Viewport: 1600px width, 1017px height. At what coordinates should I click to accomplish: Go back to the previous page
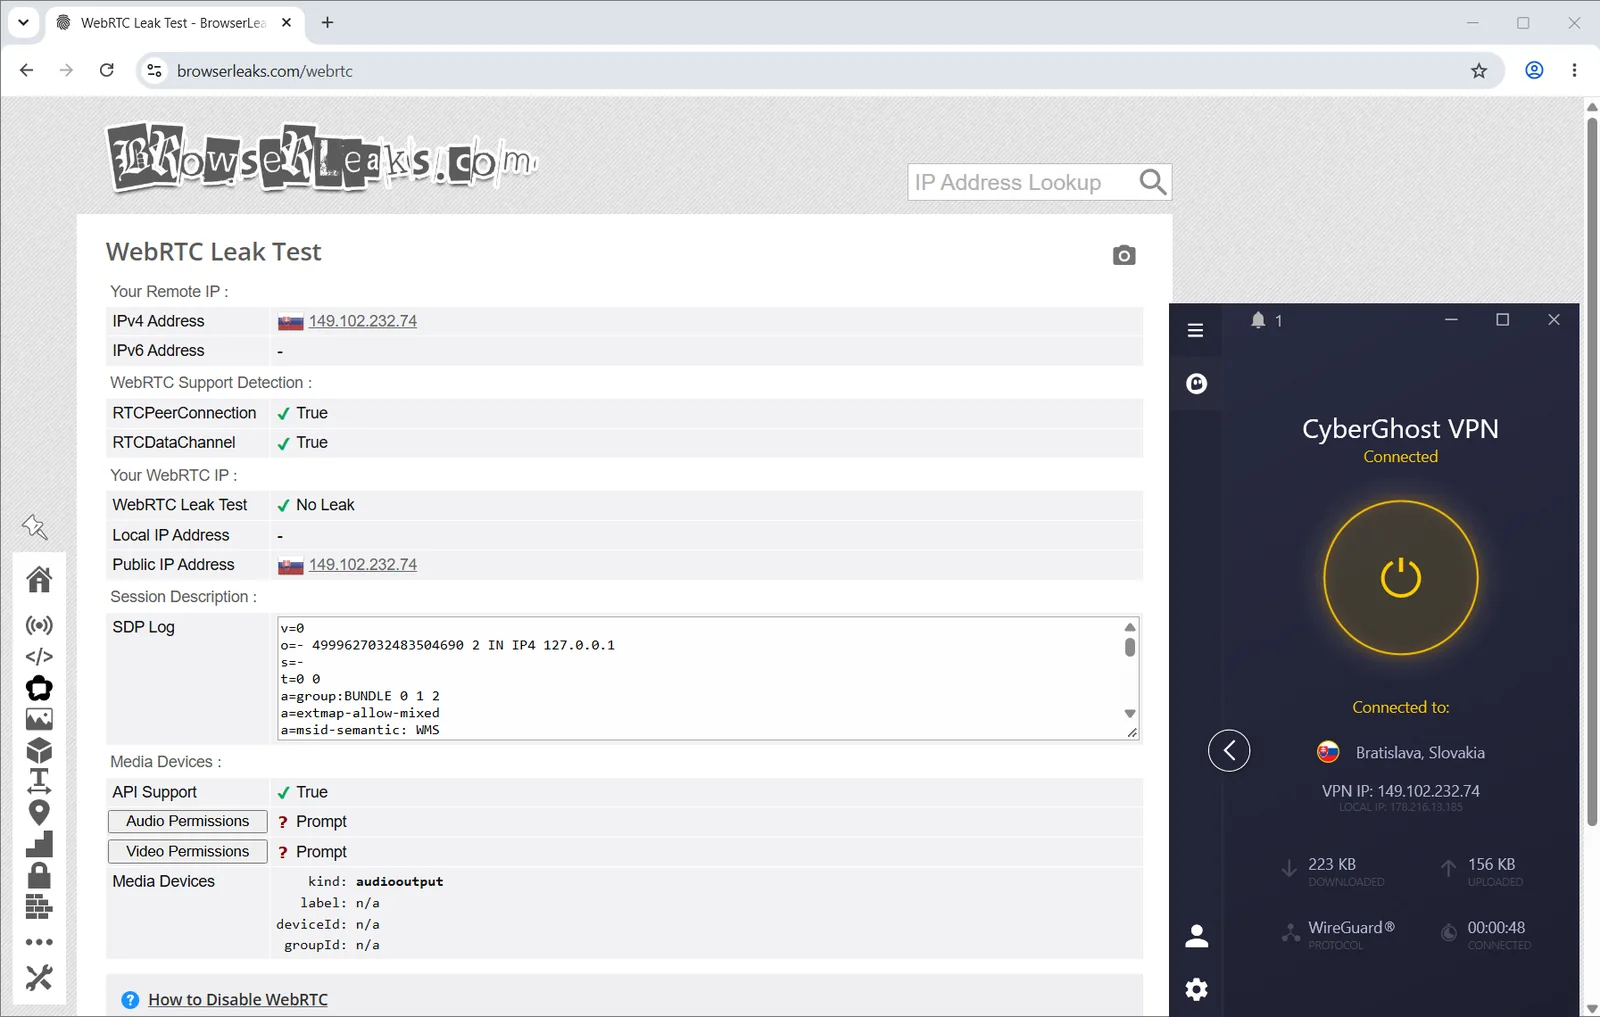click(27, 70)
